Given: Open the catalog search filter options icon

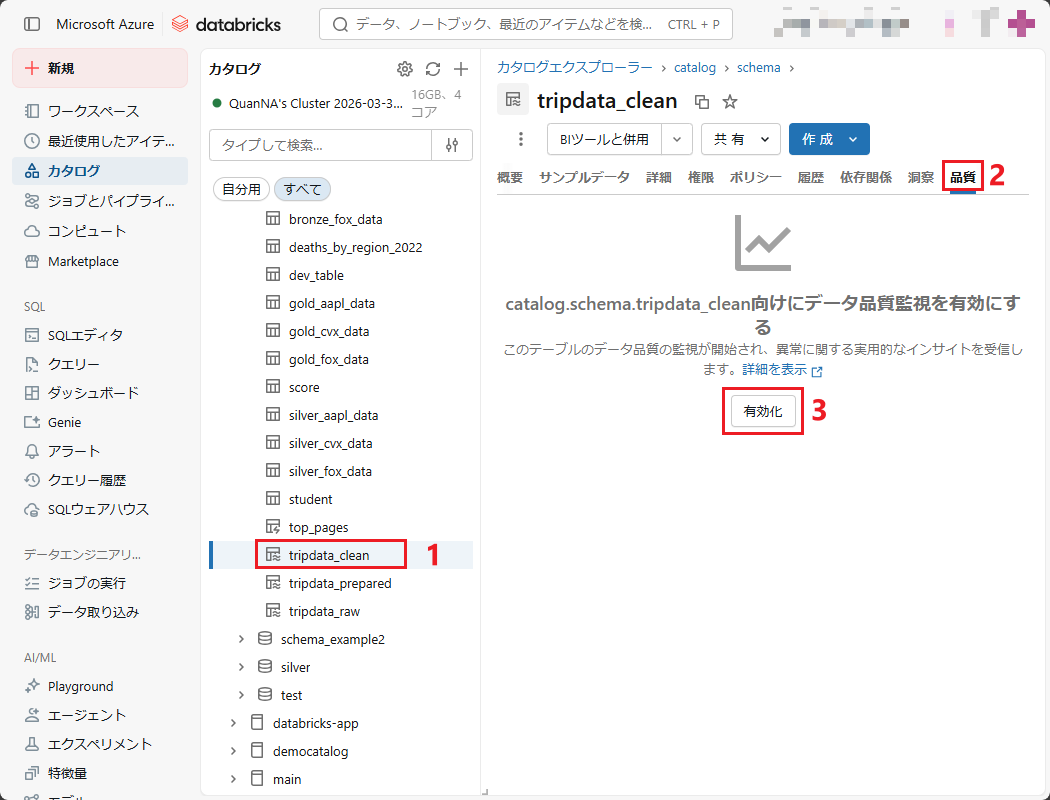Looking at the screenshot, I should [452, 145].
